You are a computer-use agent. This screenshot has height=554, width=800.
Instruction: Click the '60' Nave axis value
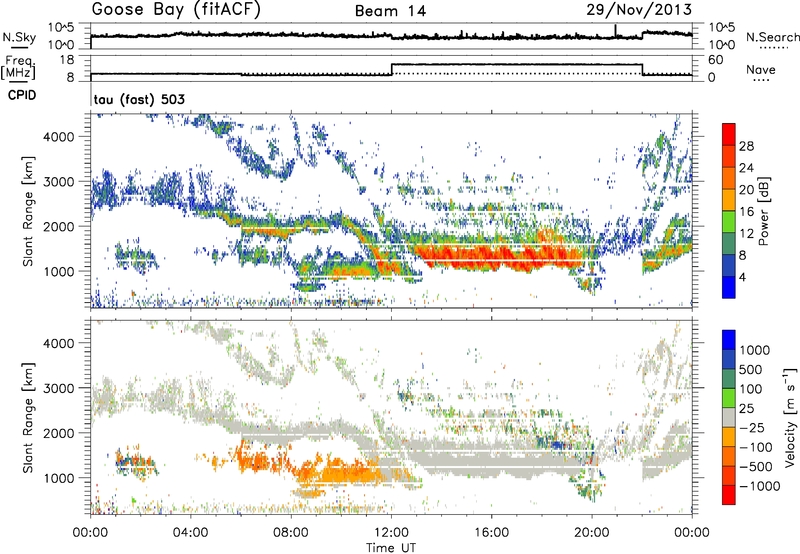click(x=716, y=60)
